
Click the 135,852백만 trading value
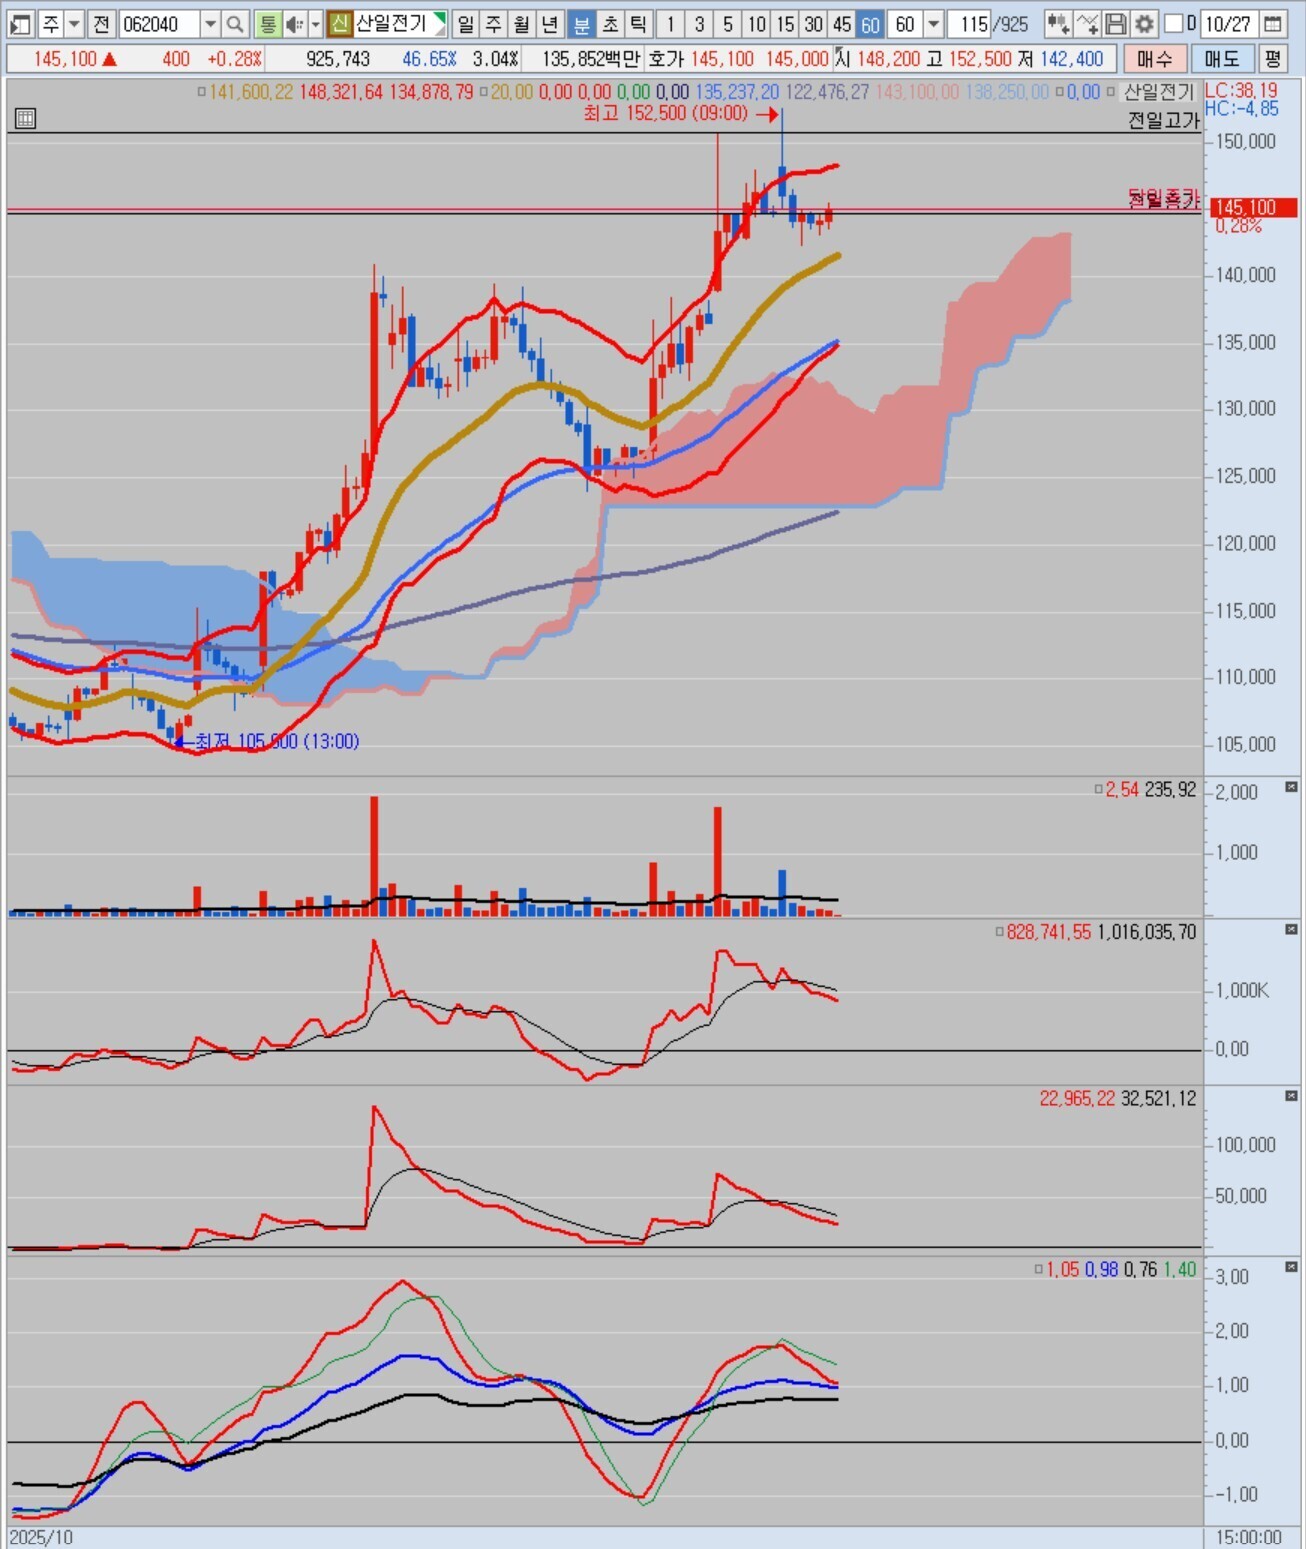[x=591, y=59]
